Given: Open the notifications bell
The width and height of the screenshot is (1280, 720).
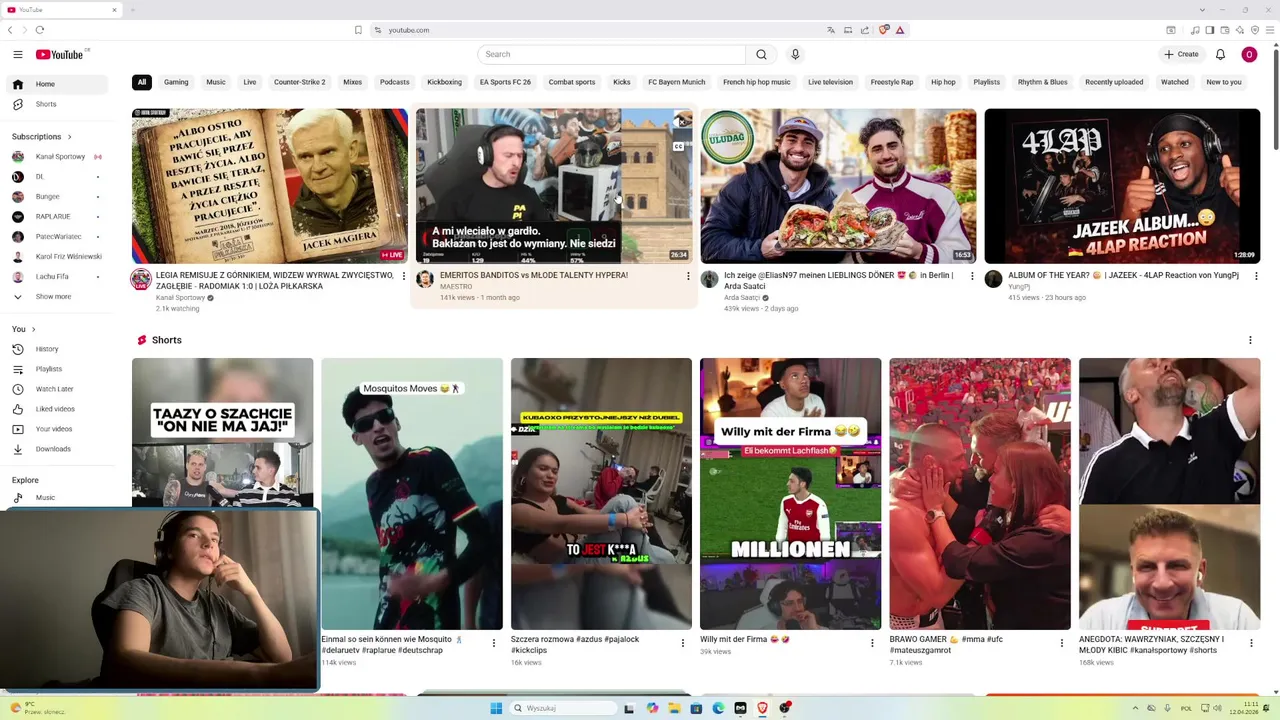Looking at the screenshot, I should coord(1220,54).
